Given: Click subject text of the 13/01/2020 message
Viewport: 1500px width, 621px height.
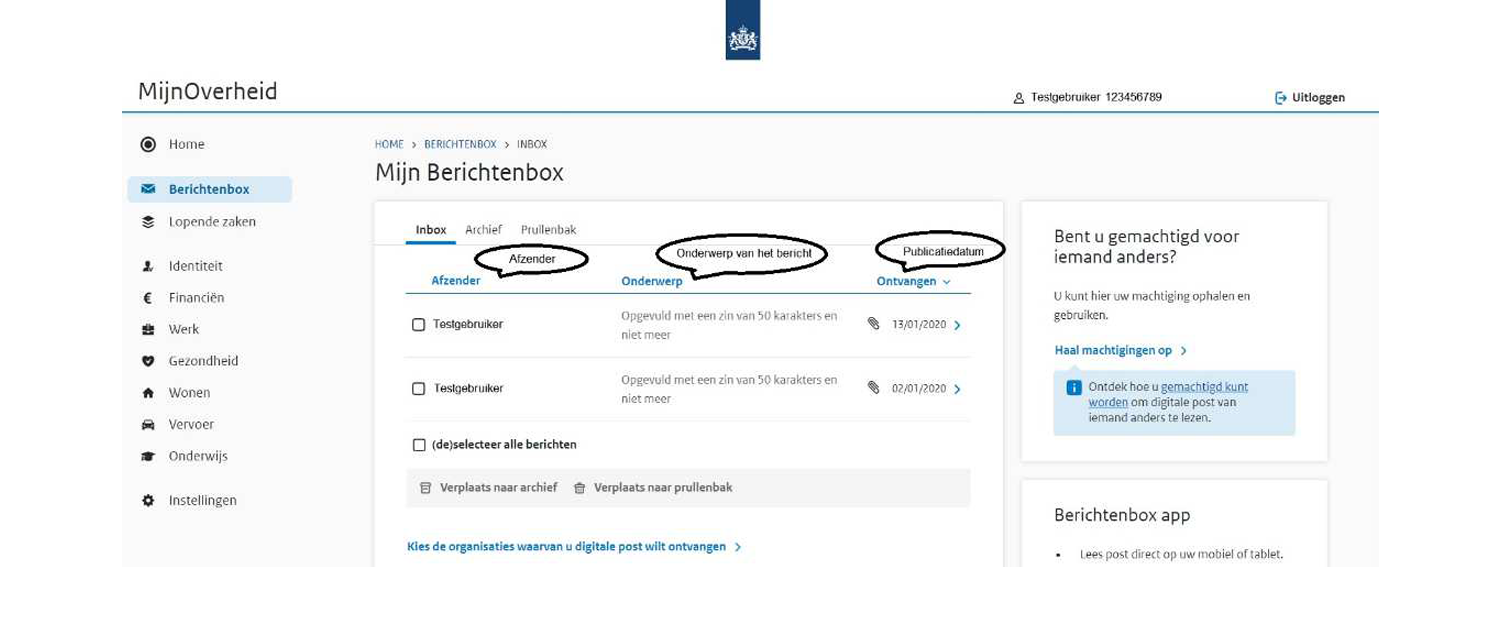Looking at the screenshot, I should (729, 325).
